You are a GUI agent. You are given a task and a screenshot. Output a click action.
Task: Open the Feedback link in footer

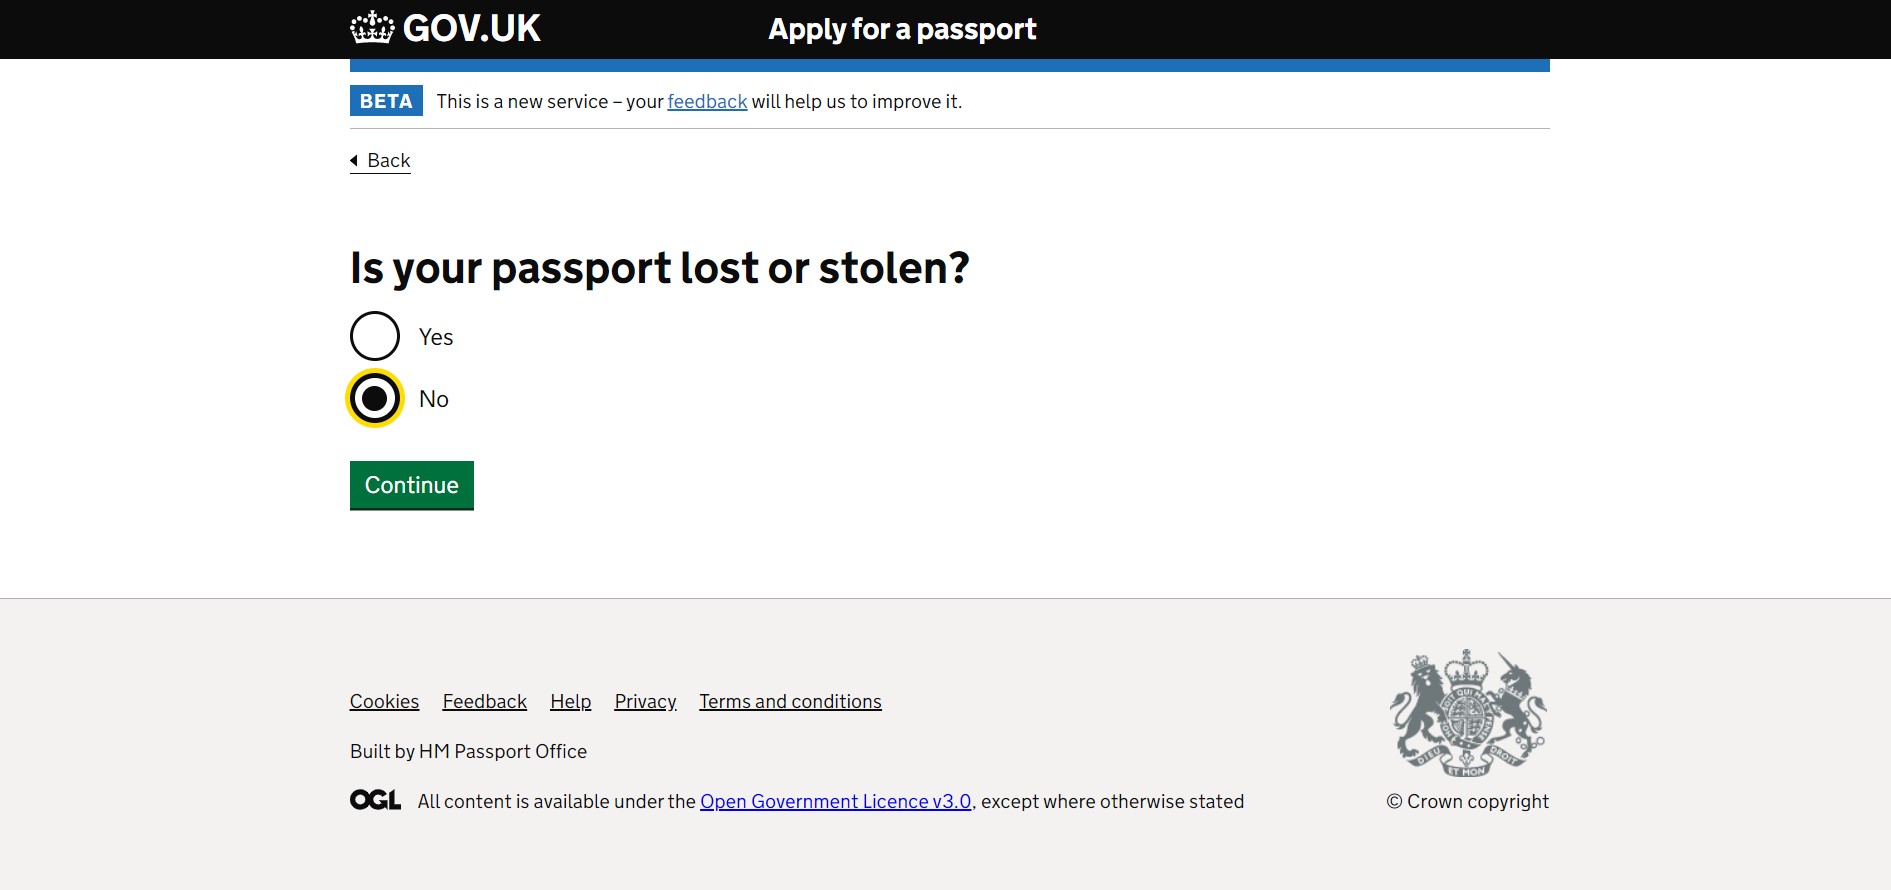click(x=484, y=701)
